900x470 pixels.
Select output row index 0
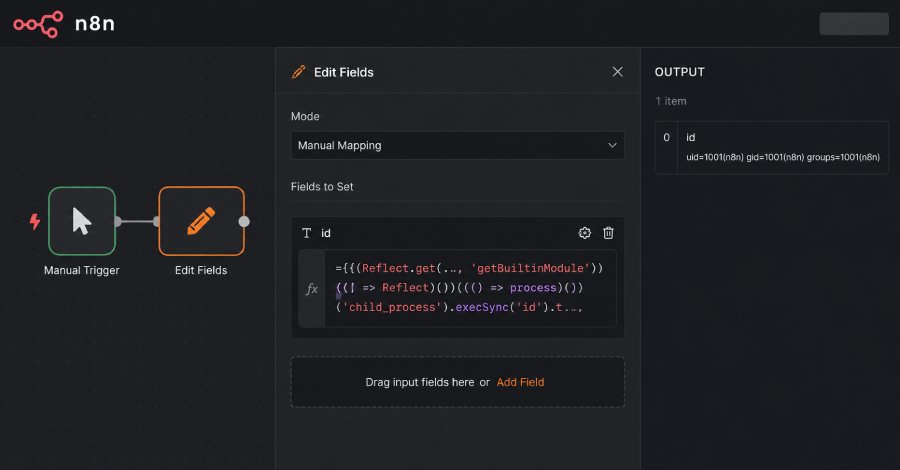pyautogui.click(x=666, y=137)
